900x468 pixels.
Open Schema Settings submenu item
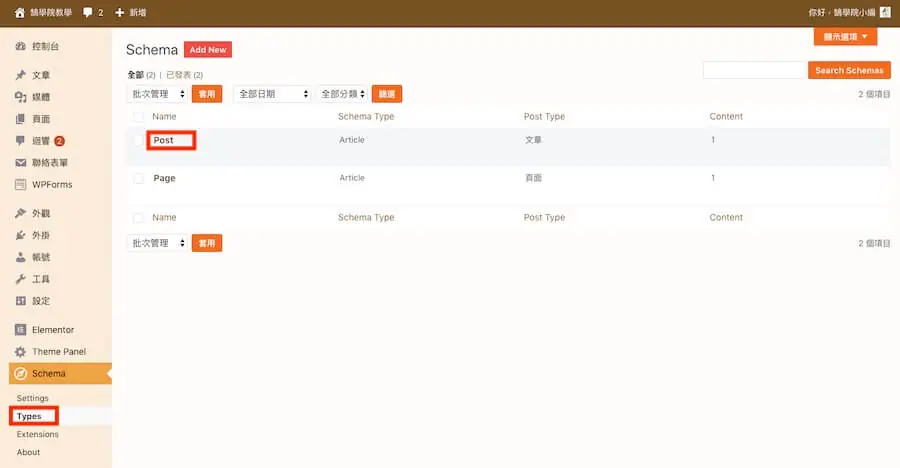(33, 398)
